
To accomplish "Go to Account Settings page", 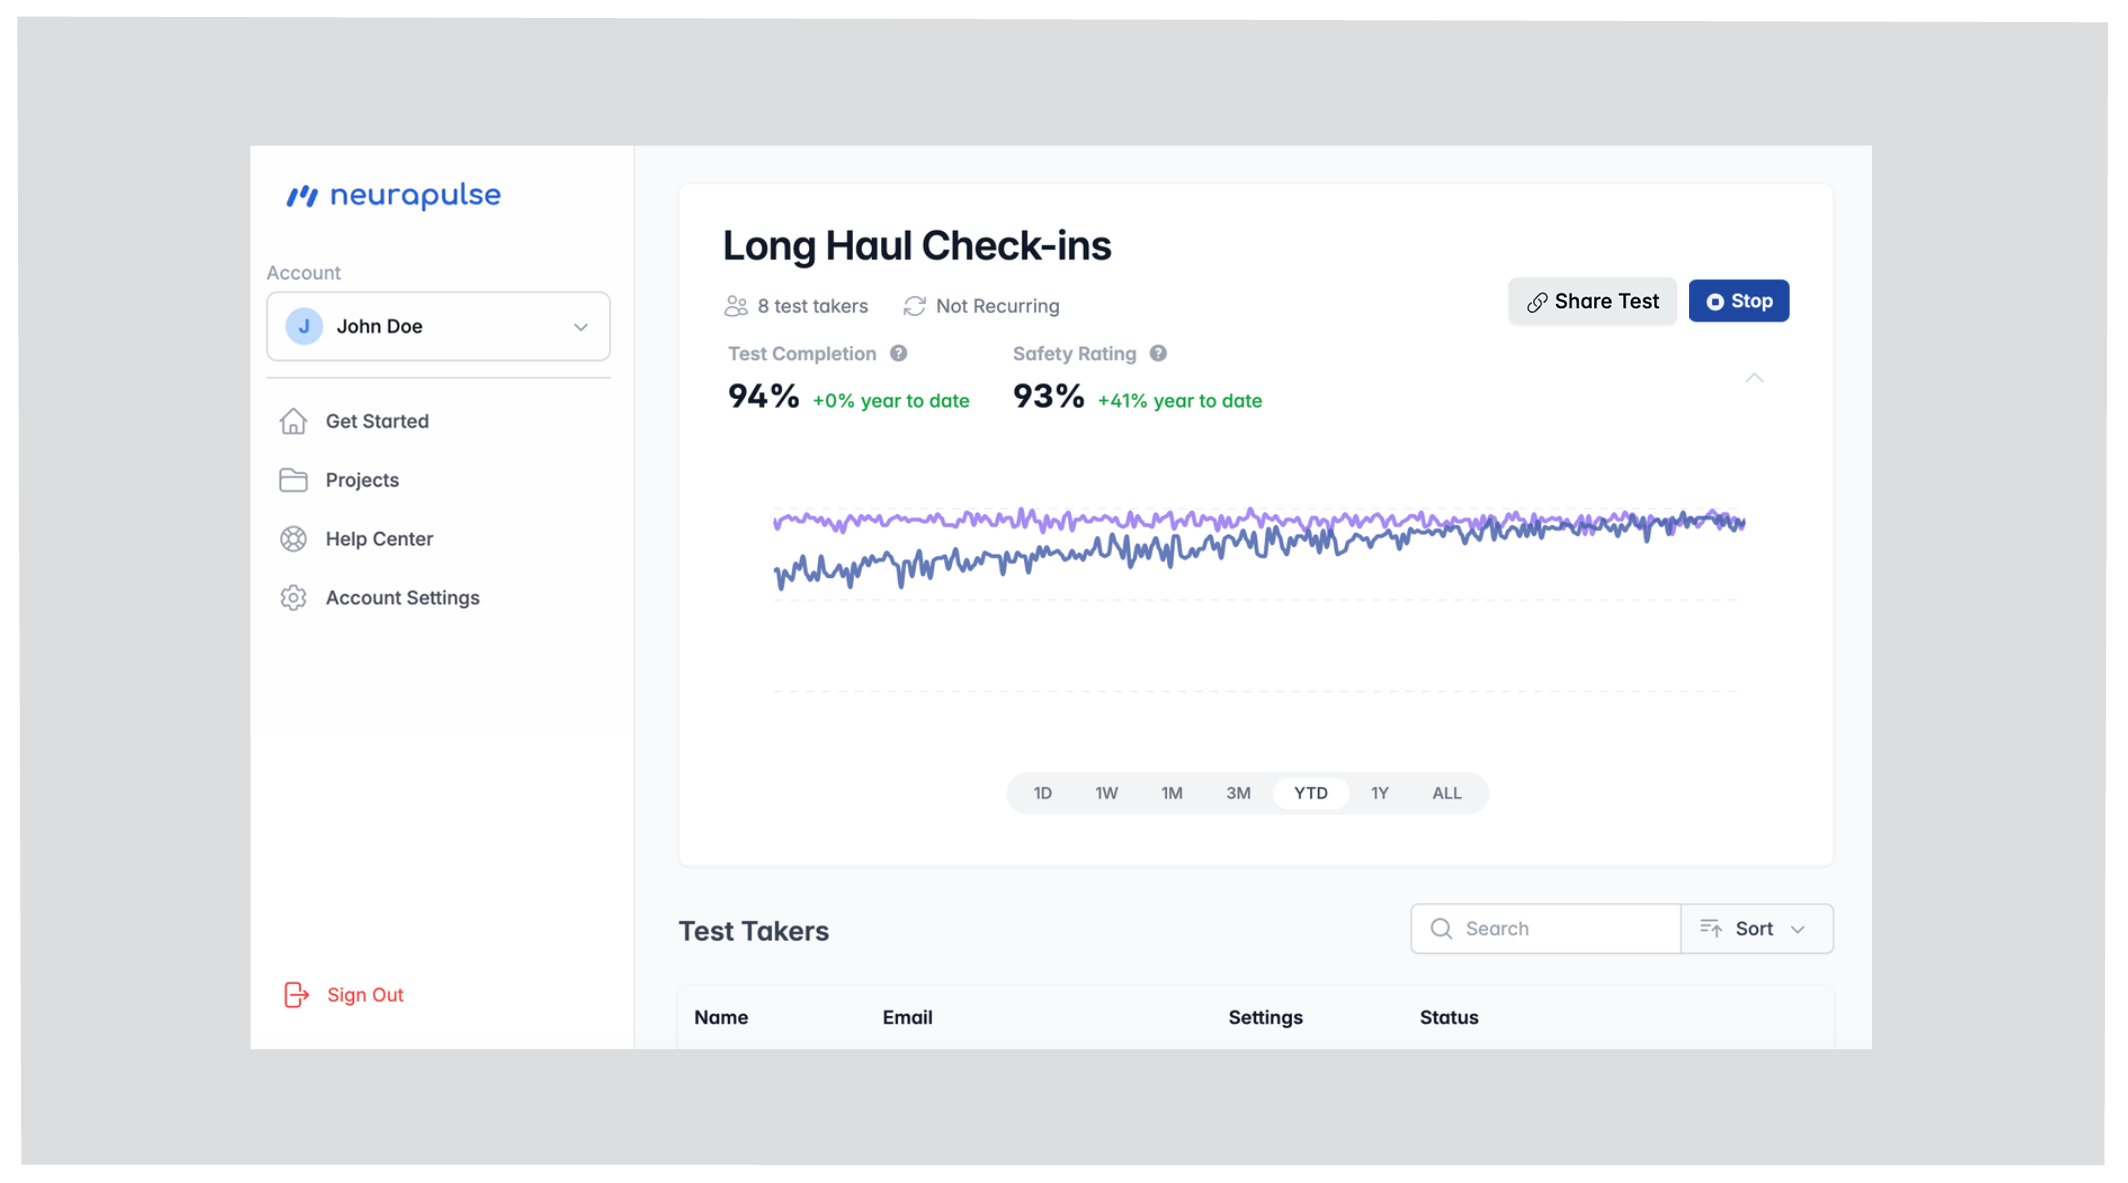I will [402, 598].
